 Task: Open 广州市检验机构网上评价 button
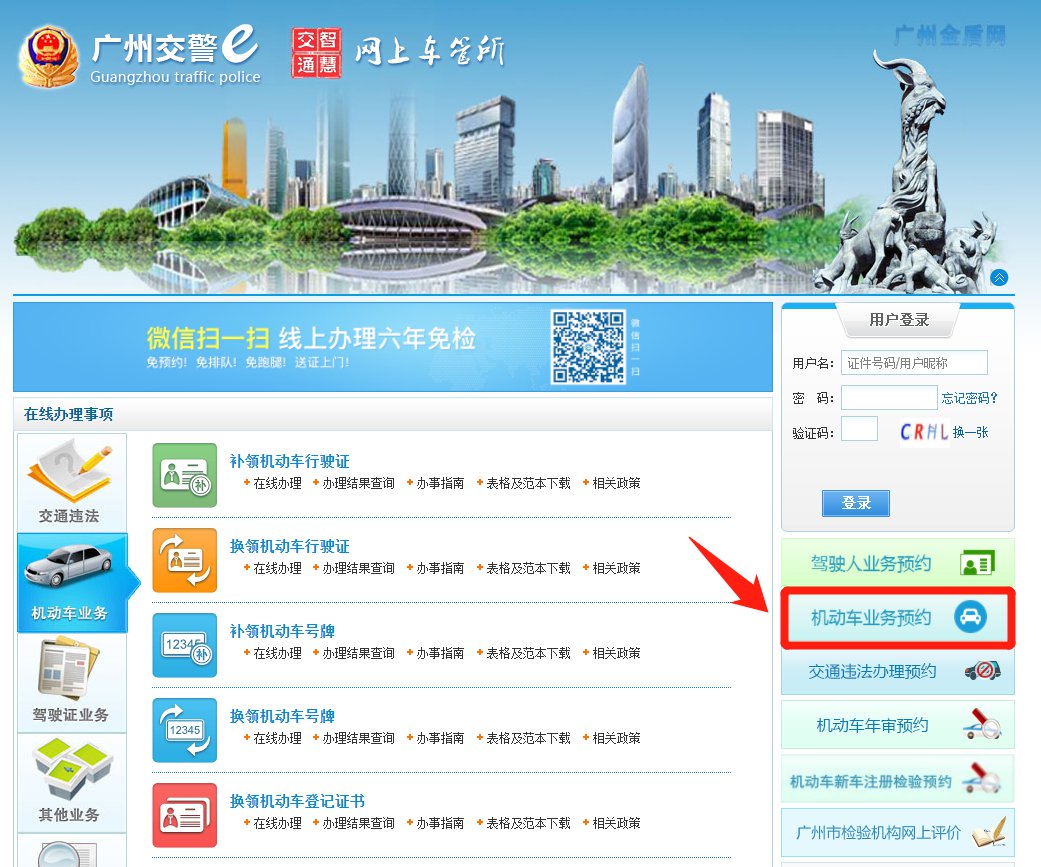point(898,832)
